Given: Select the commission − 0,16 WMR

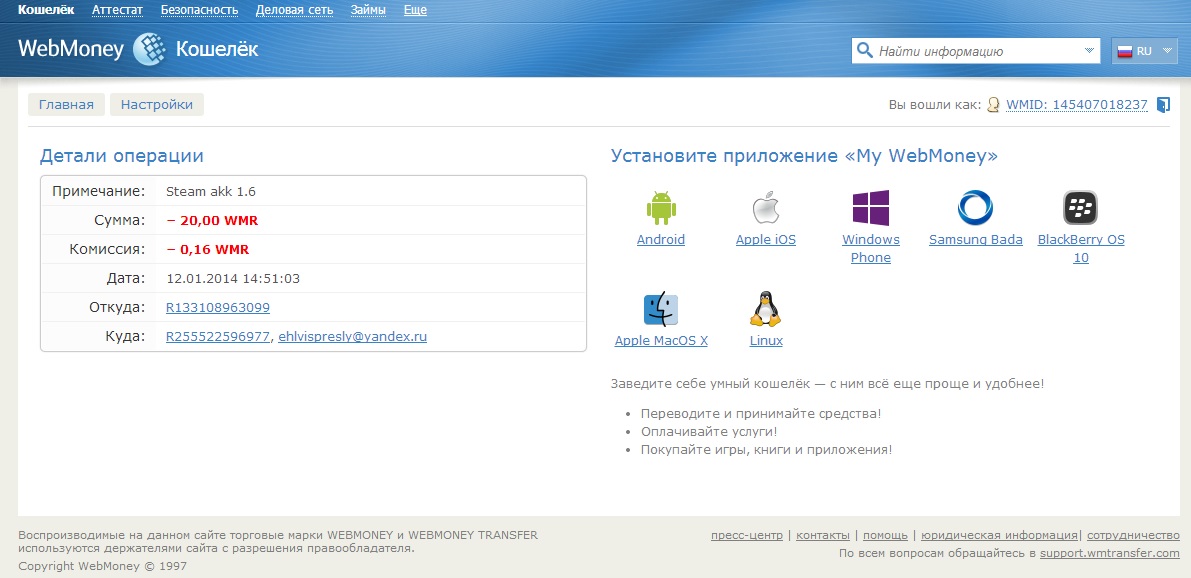Looking at the screenshot, I should (207, 249).
